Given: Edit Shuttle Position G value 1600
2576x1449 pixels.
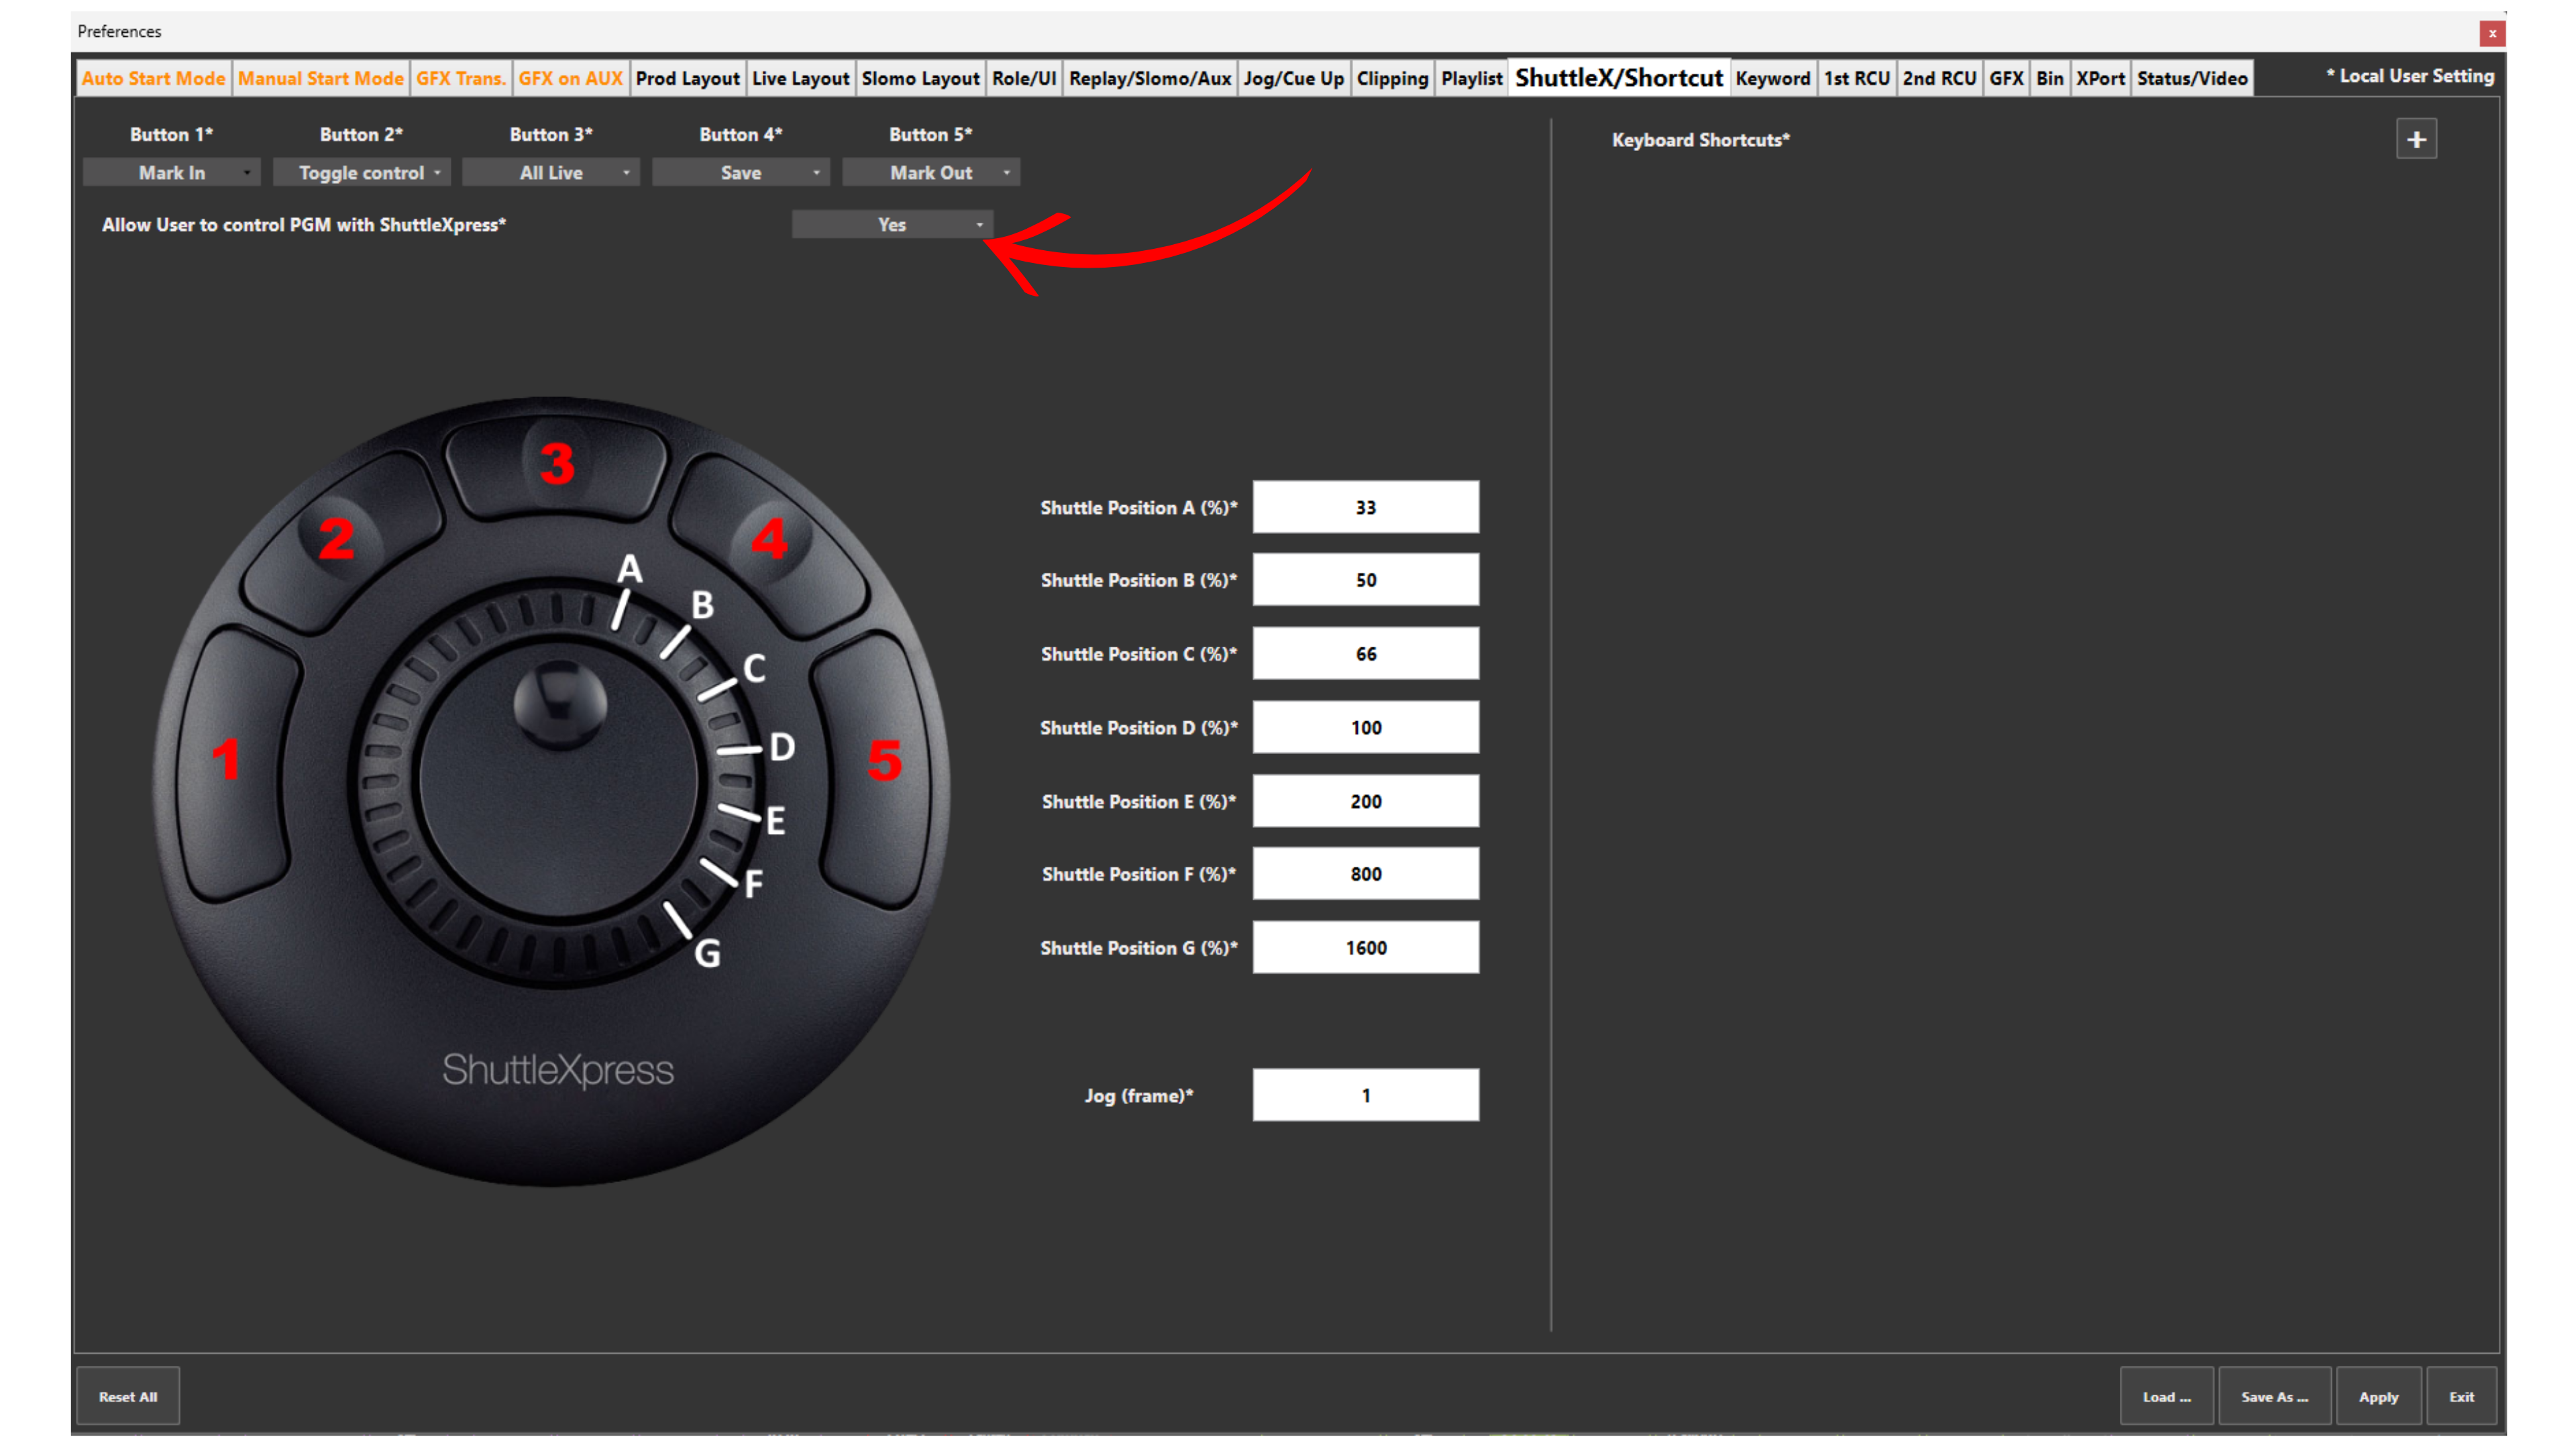Looking at the screenshot, I should 1366,948.
